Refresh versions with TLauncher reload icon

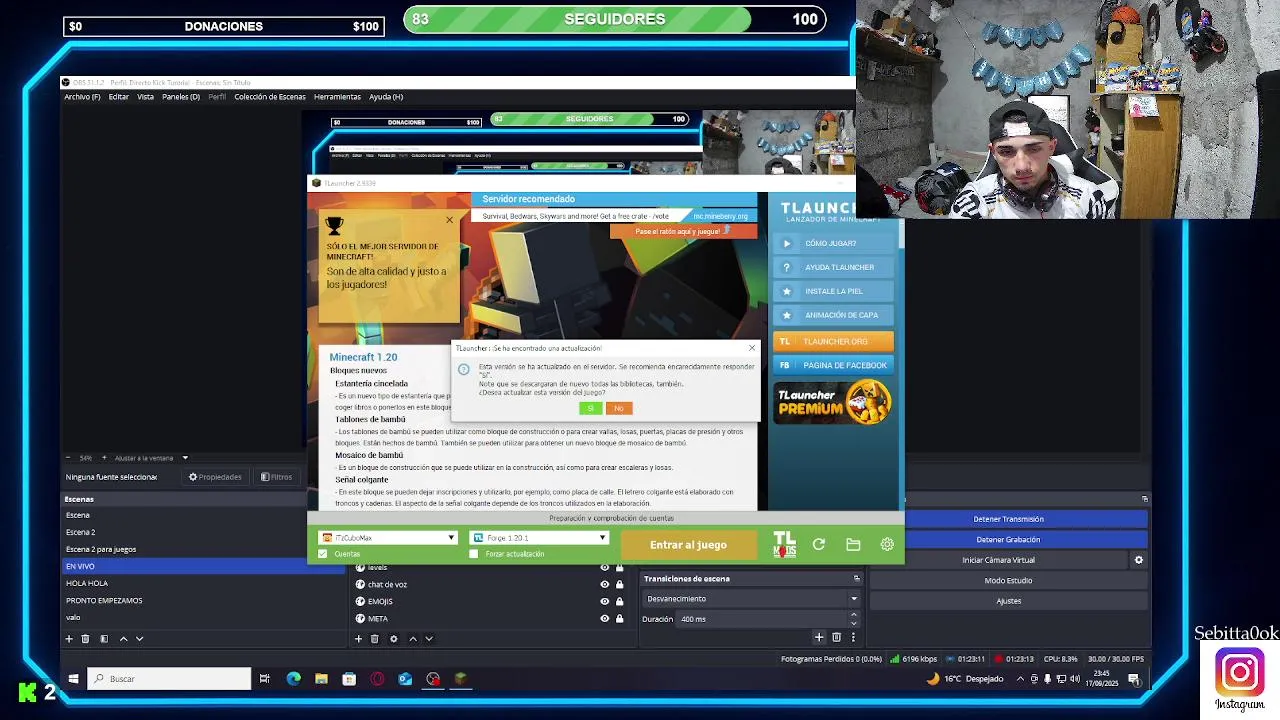(x=819, y=544)
